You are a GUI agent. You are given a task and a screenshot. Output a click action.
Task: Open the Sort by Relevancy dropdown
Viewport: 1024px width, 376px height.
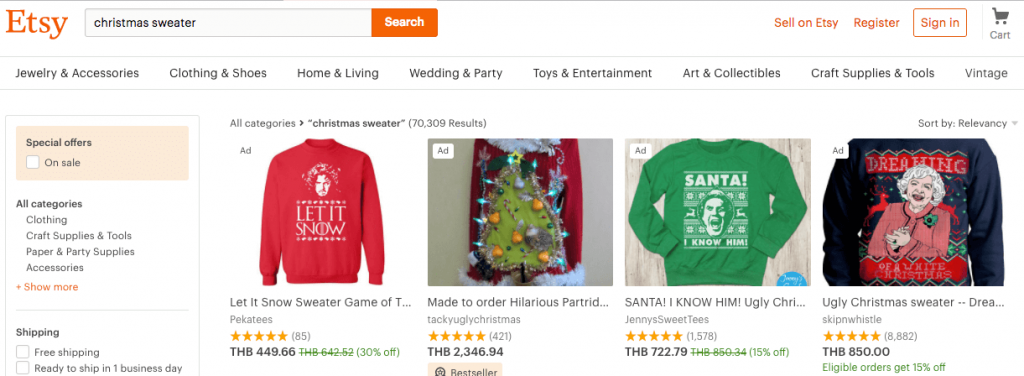pos(968,123)
